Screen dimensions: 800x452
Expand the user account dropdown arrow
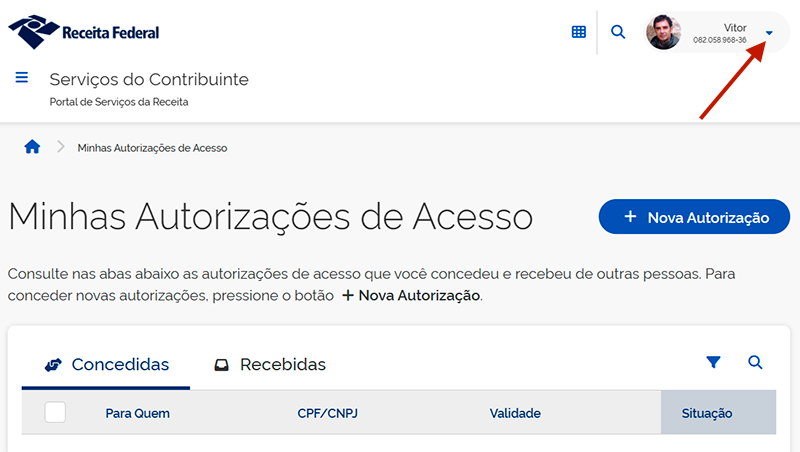(x=769, y=33)
